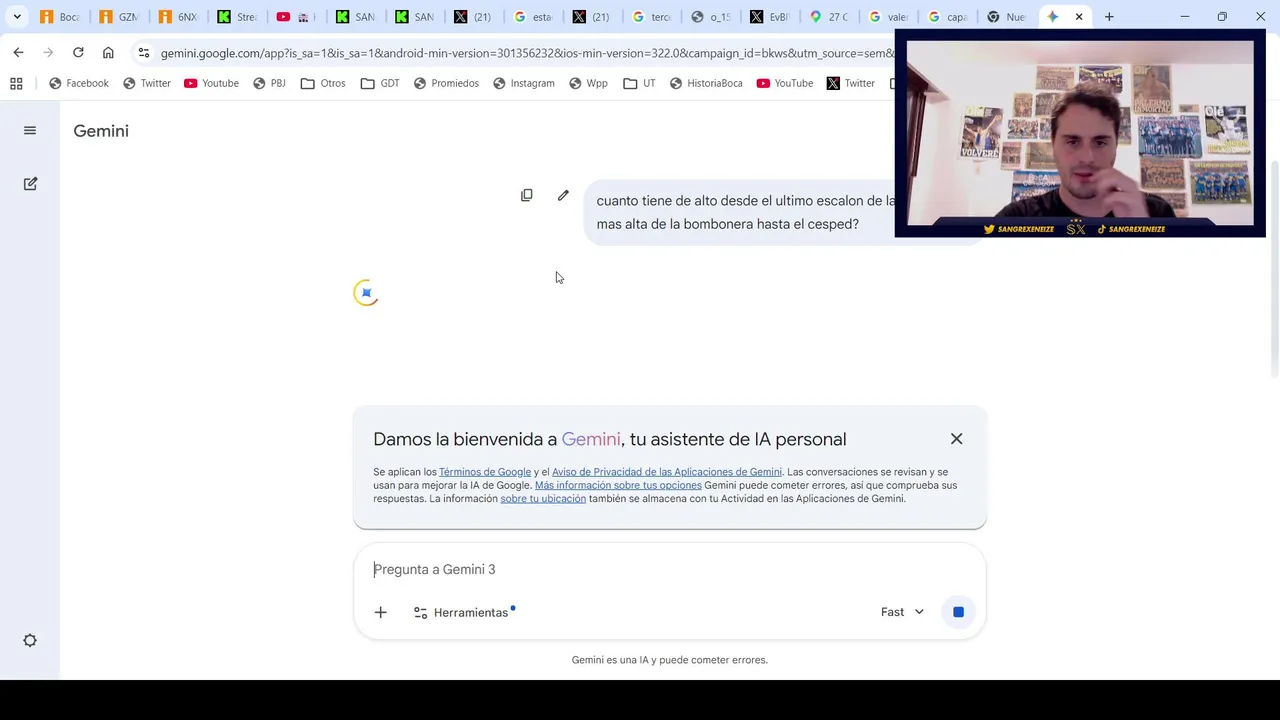
Task: Open the settings gear in the Gemini sidebar
Action: 30,641
